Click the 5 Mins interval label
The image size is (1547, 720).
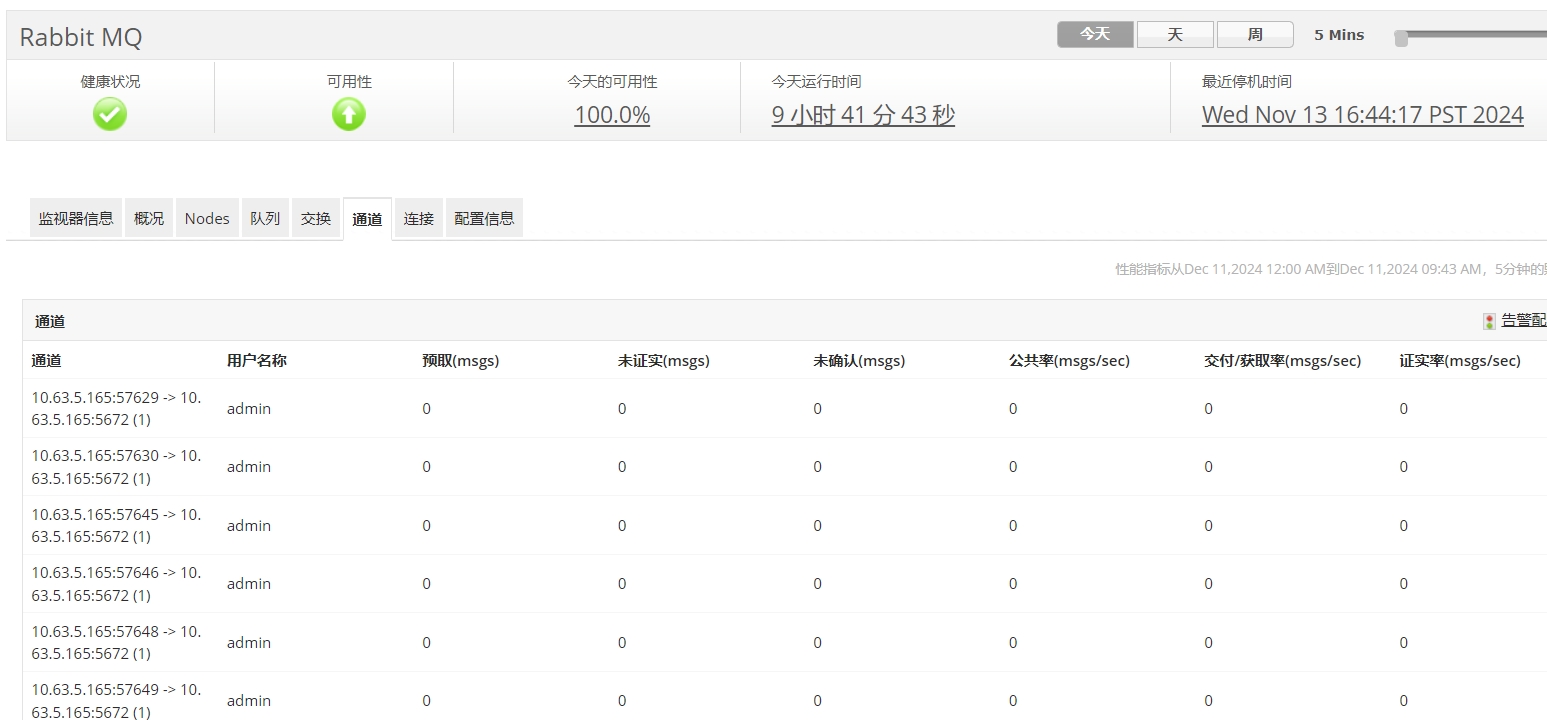(x=1339, y=35)
